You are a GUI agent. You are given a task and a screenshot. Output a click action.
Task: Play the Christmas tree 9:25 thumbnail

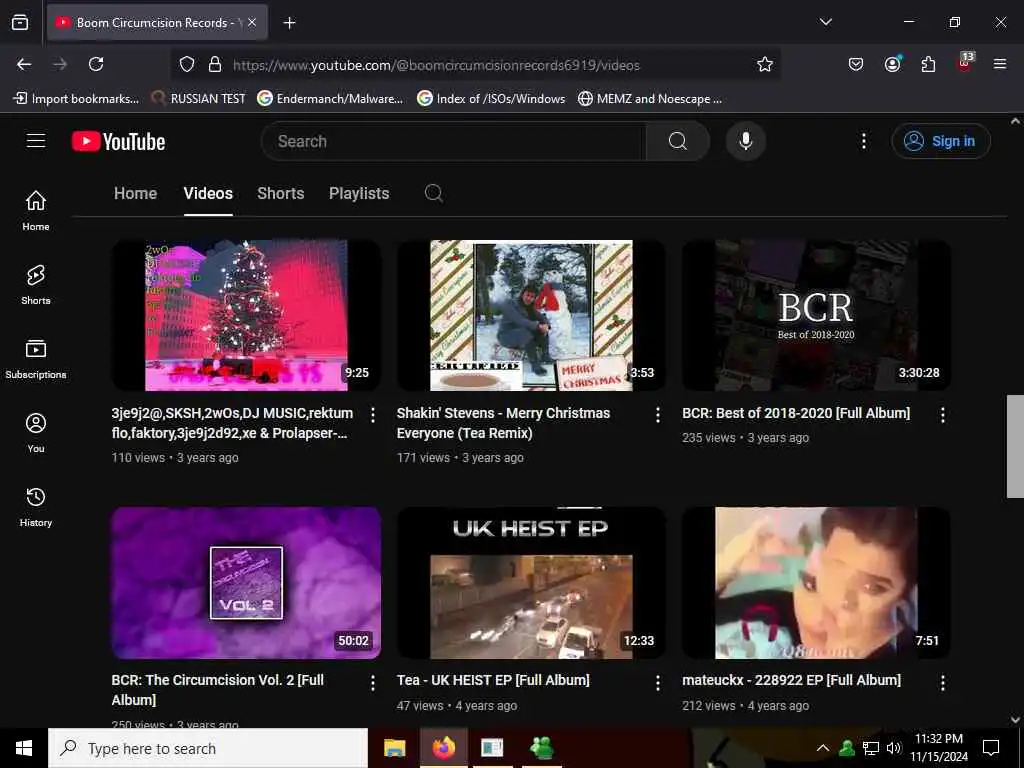pyautogui.click(x=246, y=315)
